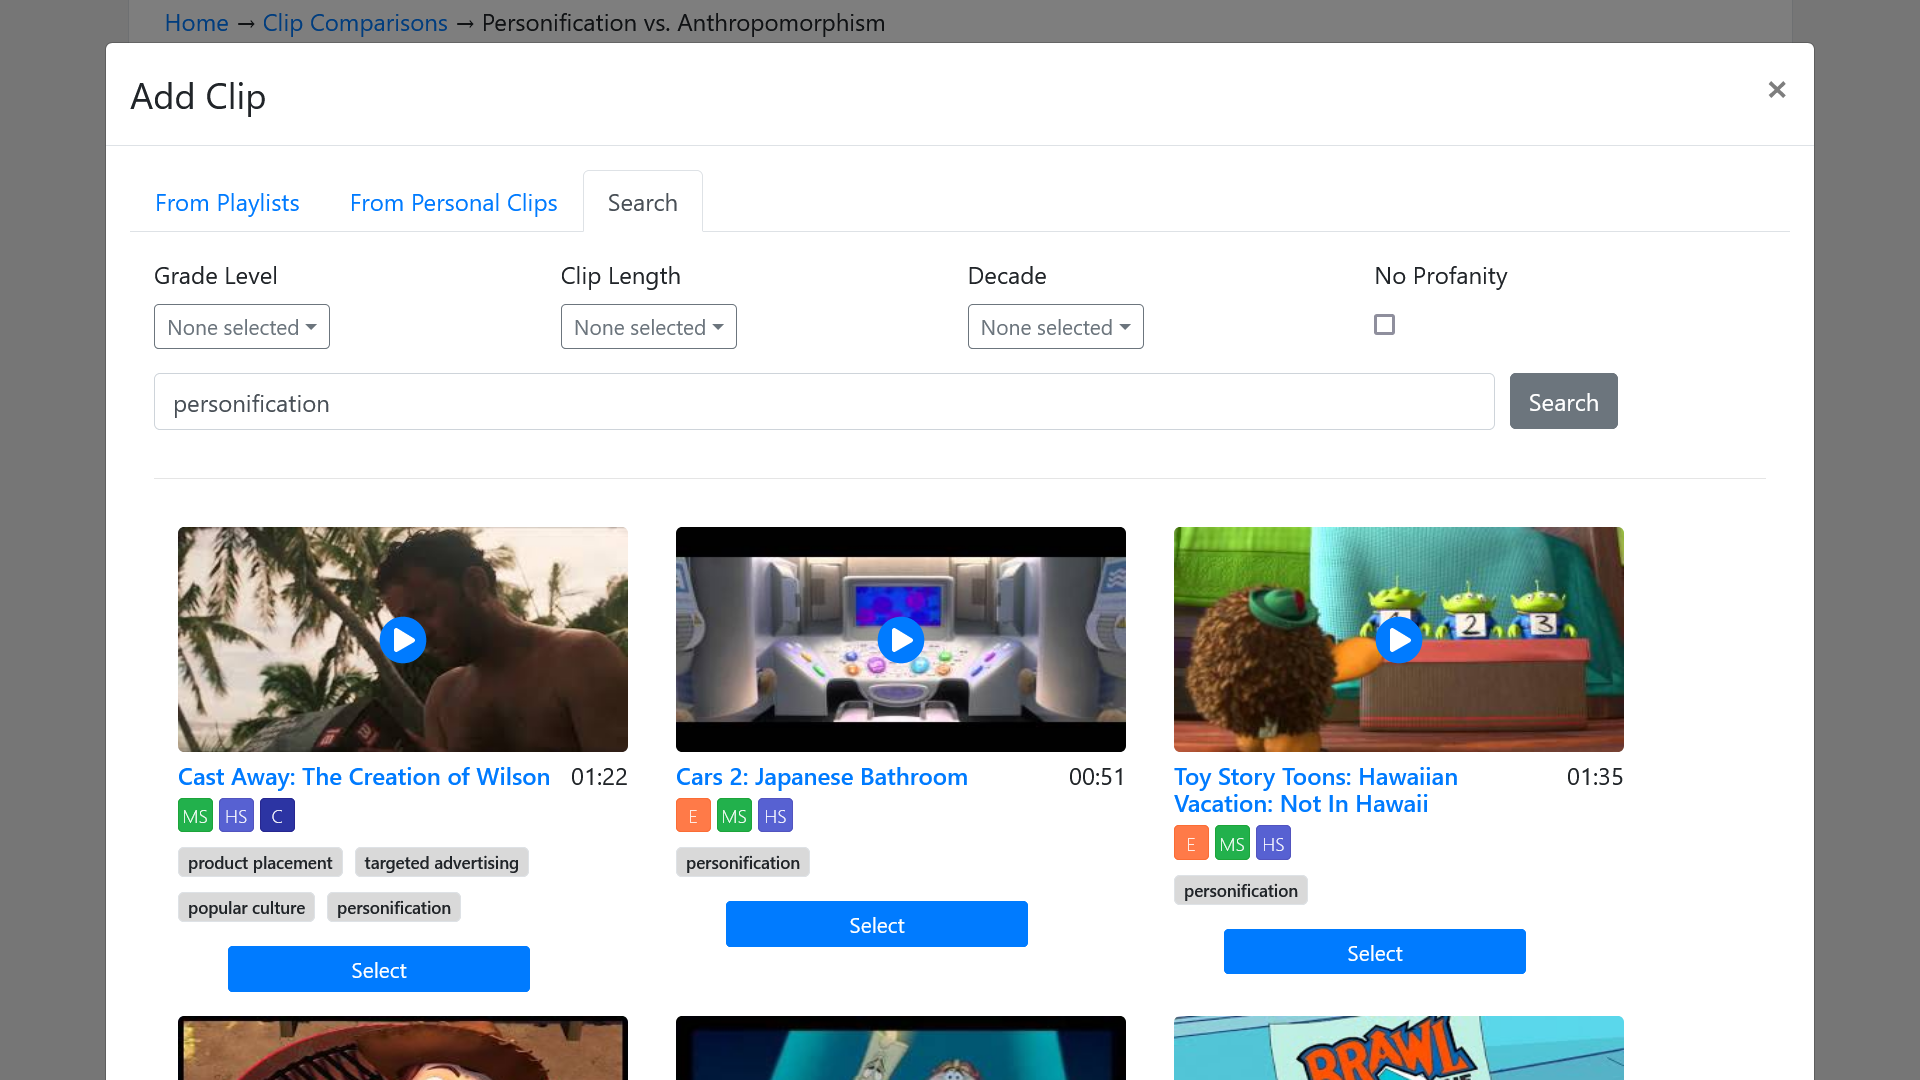Click the gray Search button

1563,402
